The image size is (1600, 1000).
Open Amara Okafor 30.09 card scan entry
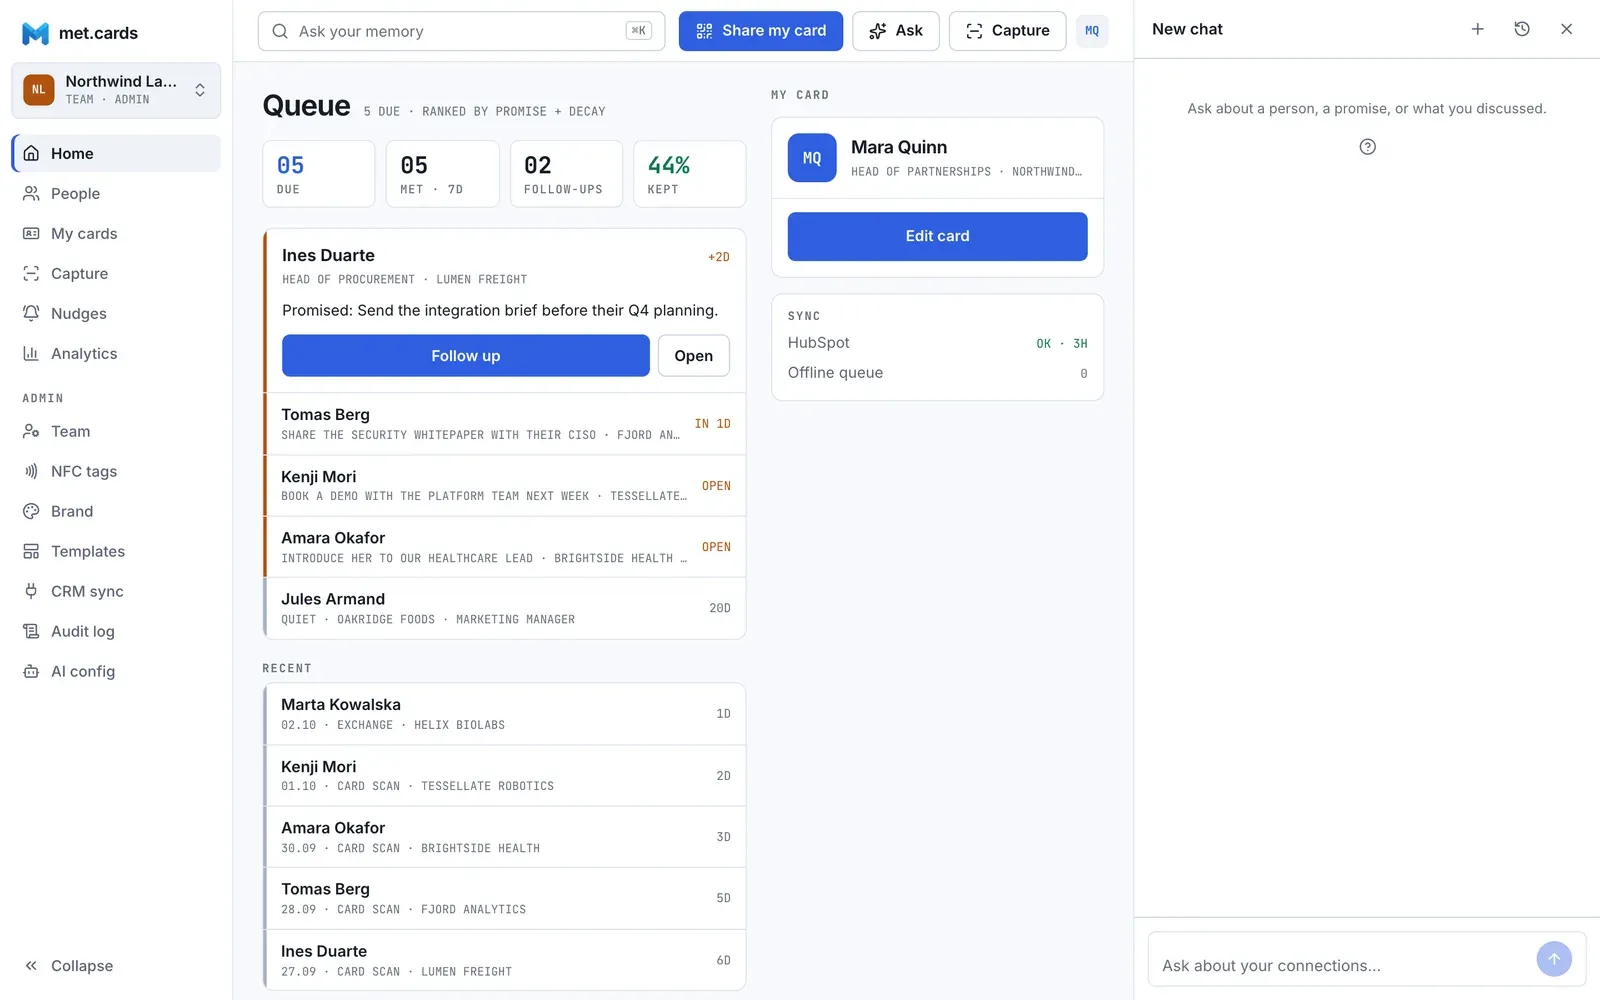505,837
